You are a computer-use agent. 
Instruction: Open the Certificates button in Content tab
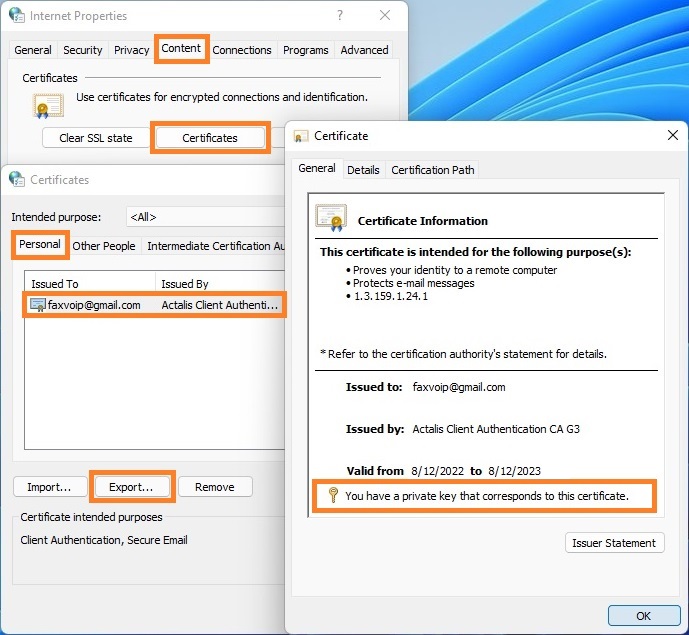coord(210,138)
